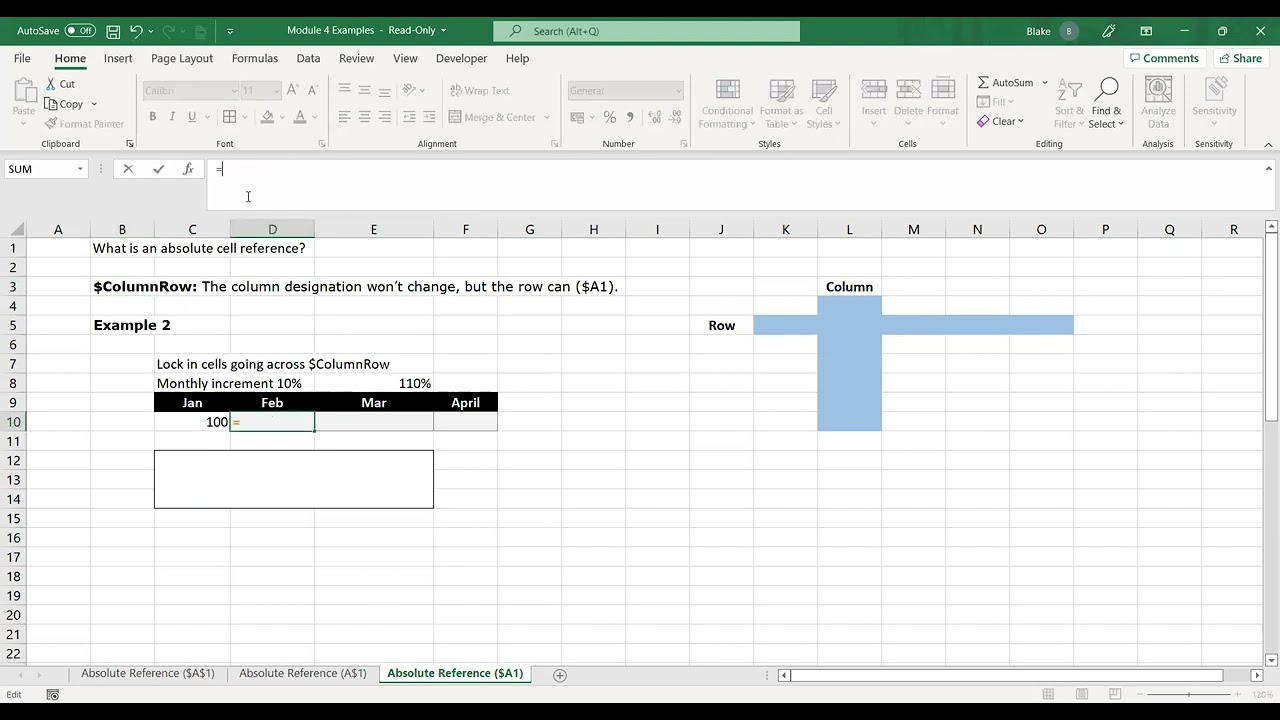The width and height of the screenshot is (1280, 720).
Task: Open Conditional Formatting menu
Action: (727, 103)
